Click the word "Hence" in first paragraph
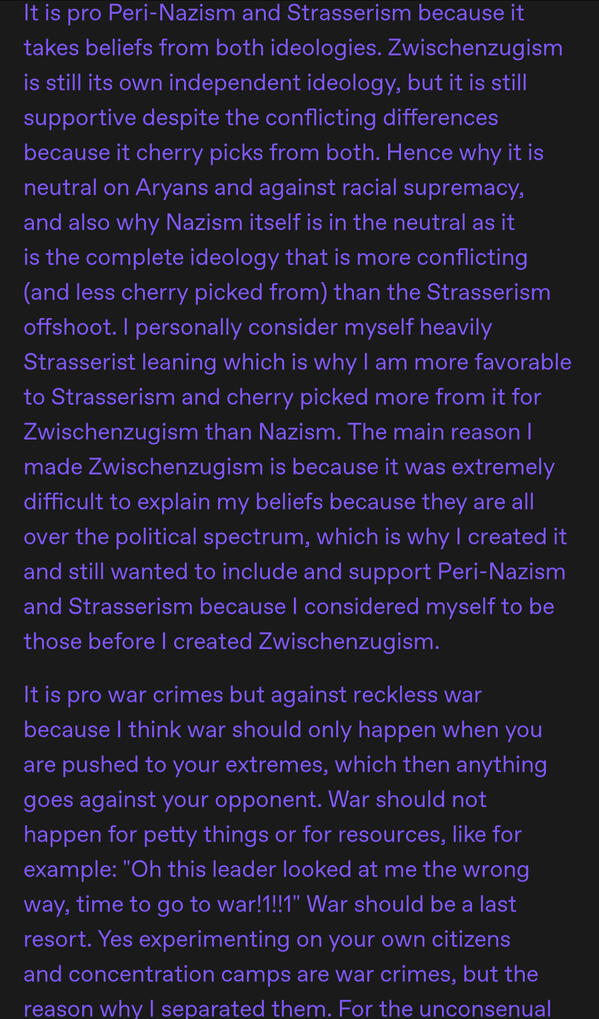The height and width of the screenshot is (1019, 599). click(422, 153)
